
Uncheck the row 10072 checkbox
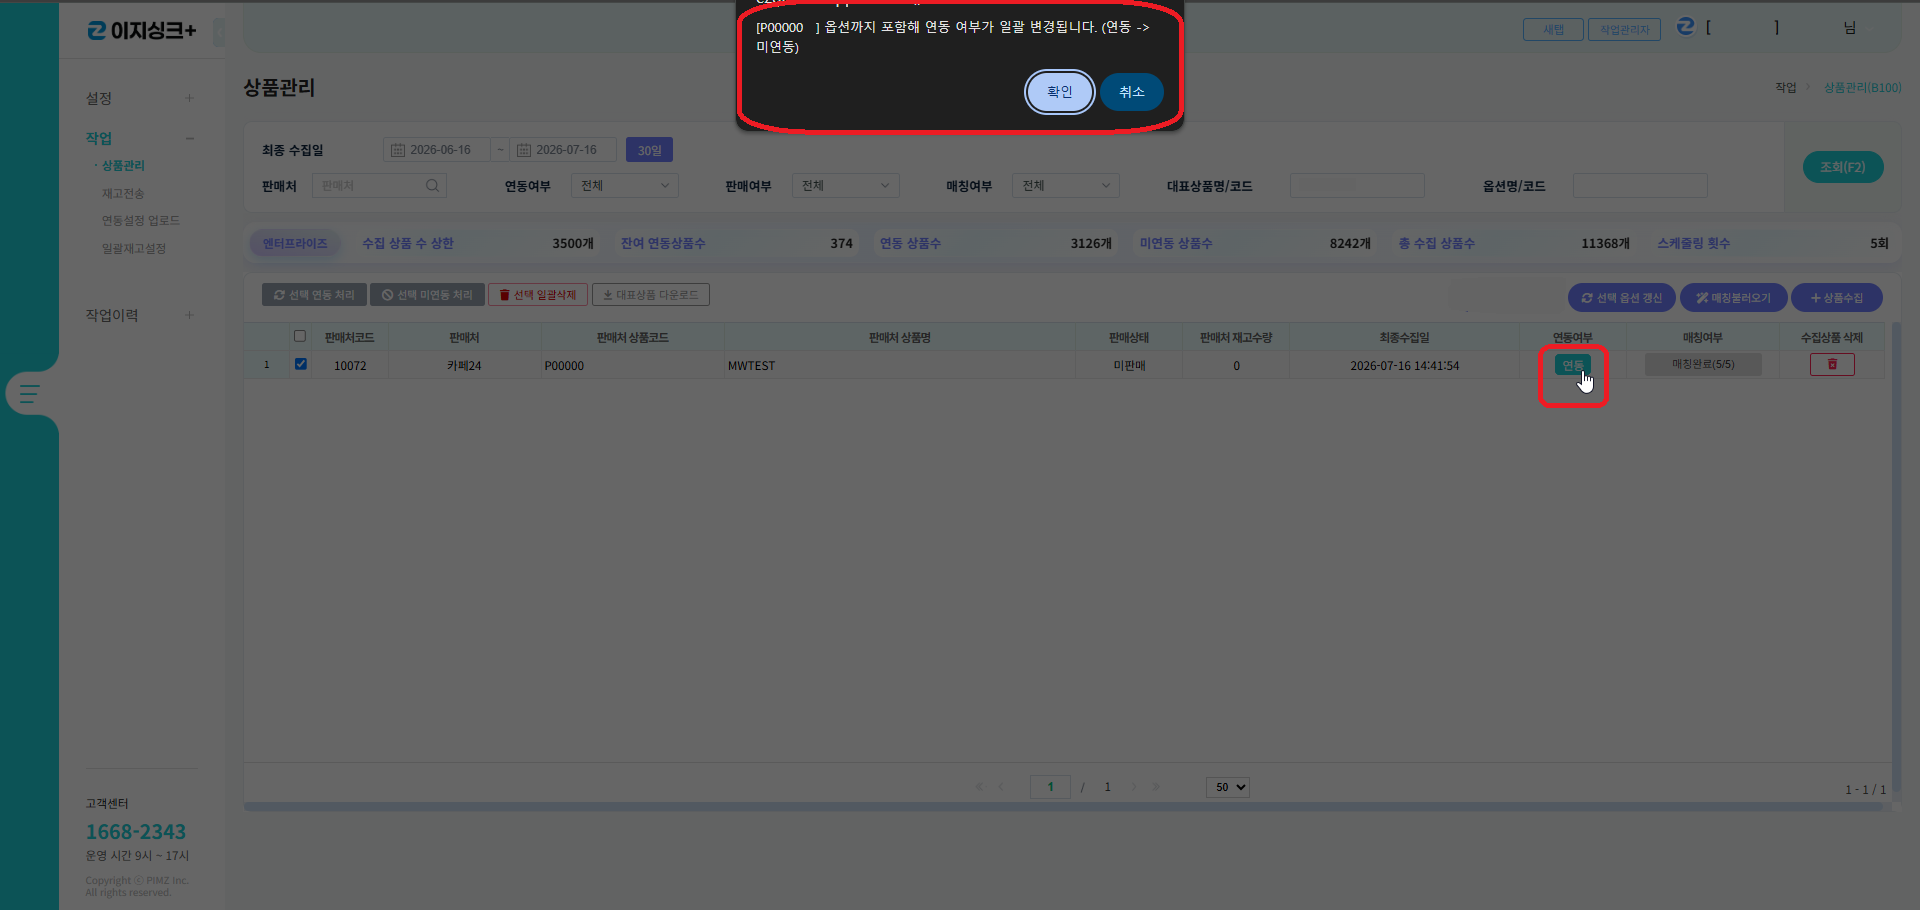[300, 364]
